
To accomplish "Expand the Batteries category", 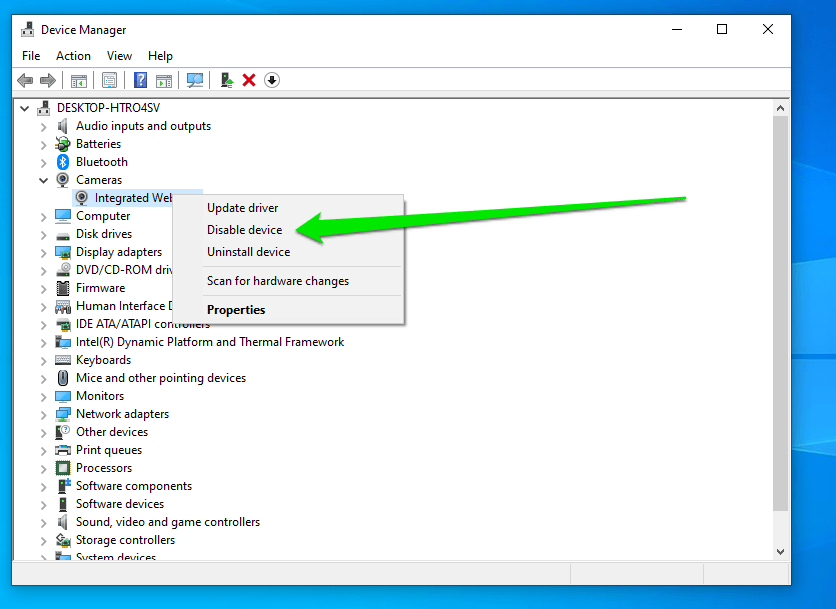I will tap(43, 144).
